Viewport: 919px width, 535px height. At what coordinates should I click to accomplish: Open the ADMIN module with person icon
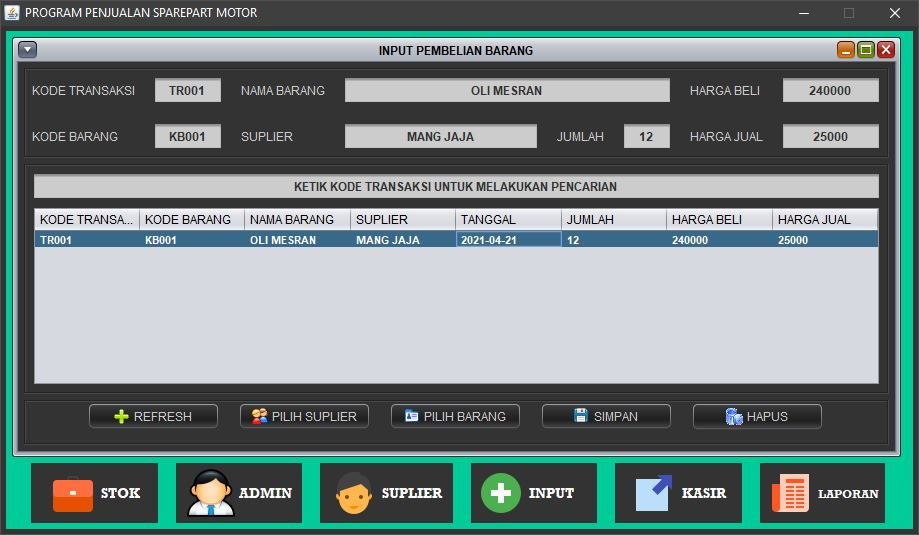pos(239,493)
